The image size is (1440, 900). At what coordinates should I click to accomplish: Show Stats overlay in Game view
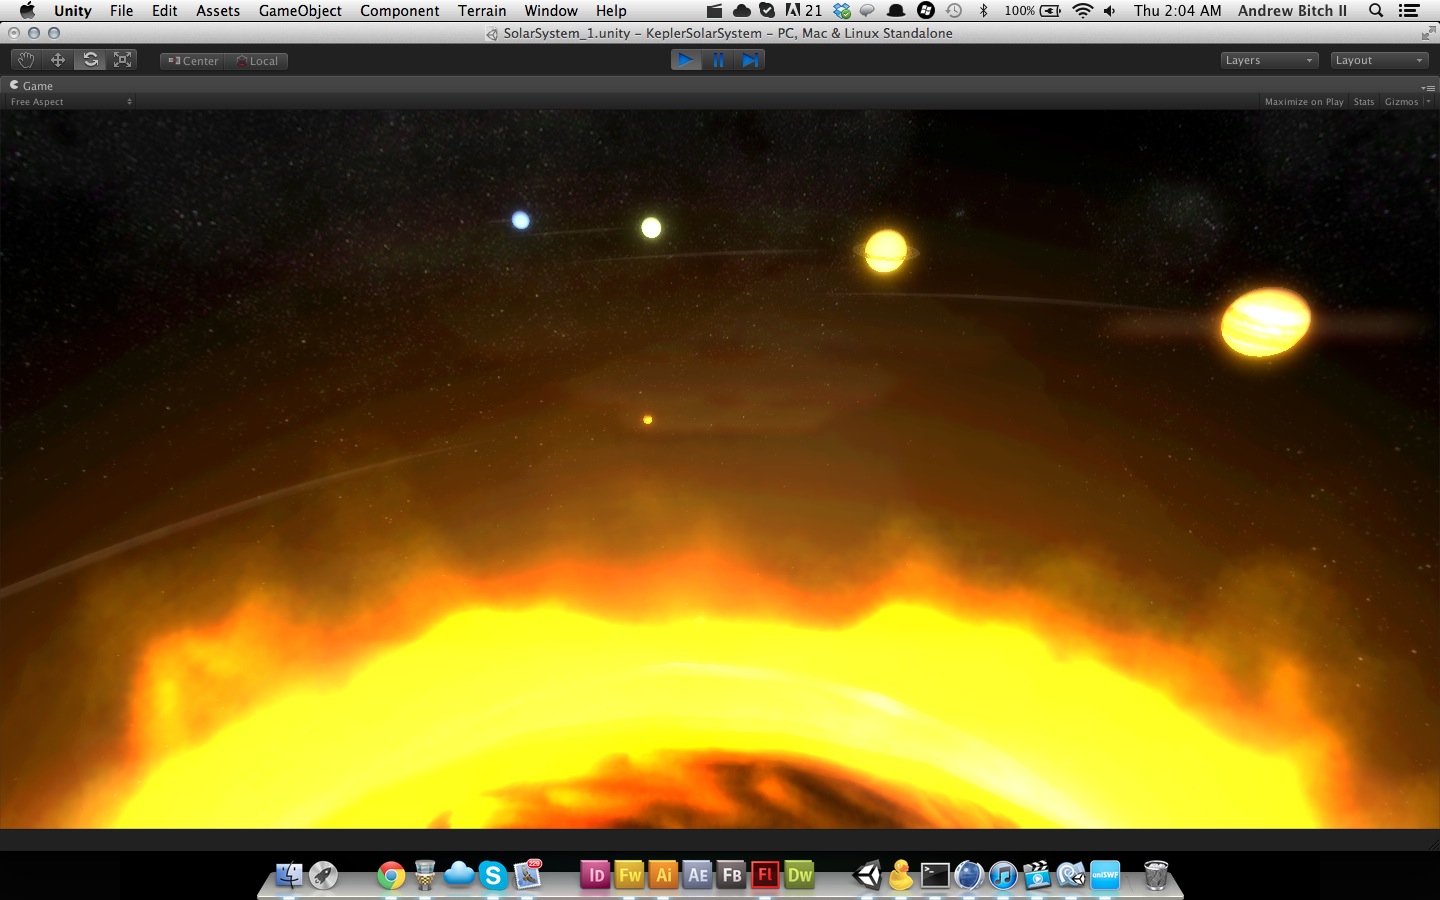[x=1363, y=102]
